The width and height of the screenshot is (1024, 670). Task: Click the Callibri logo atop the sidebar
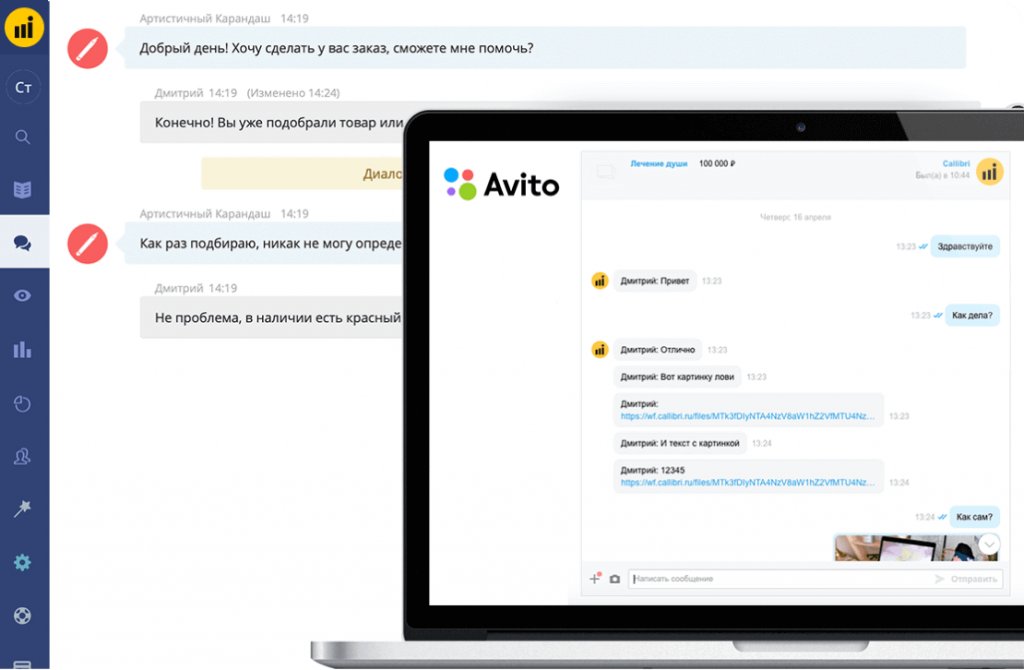click(24, 27)
